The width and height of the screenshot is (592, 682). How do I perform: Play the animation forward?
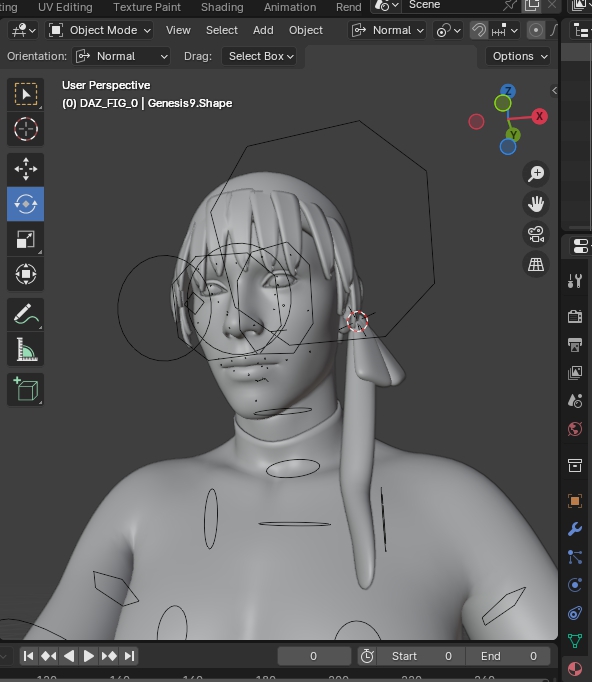pos(88,656)
